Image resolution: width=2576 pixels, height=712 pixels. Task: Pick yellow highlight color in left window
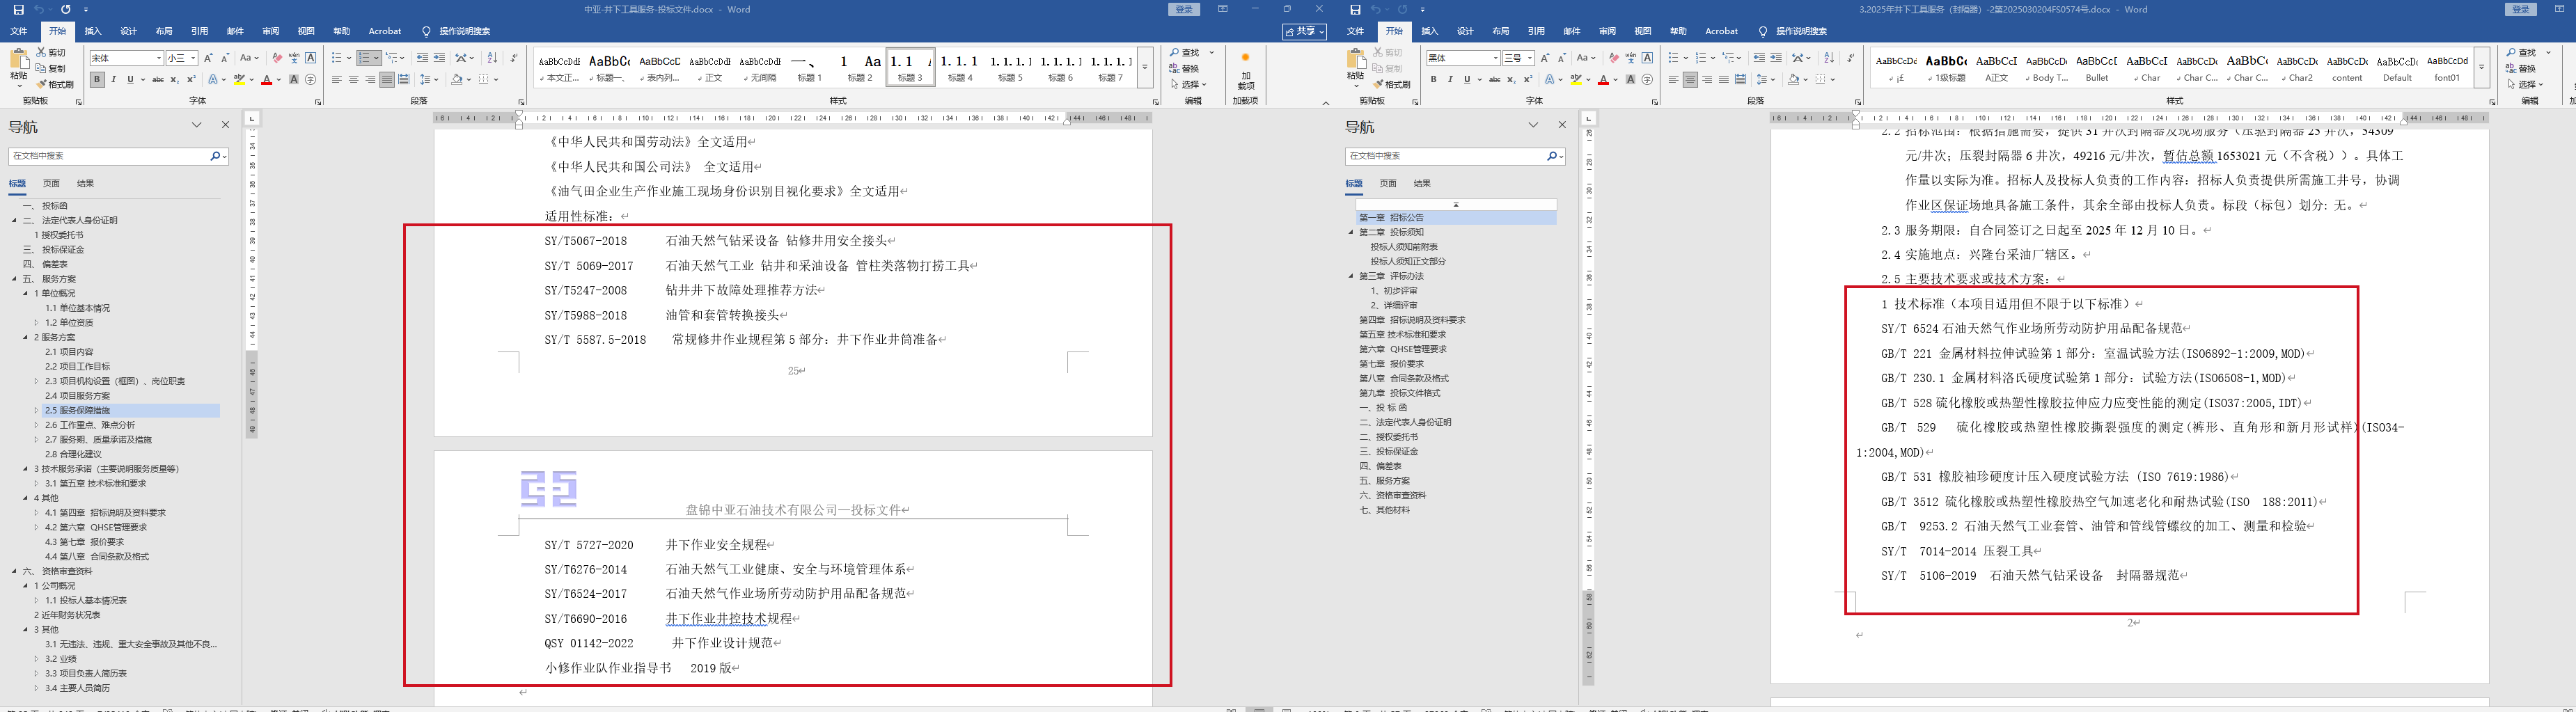239,80
